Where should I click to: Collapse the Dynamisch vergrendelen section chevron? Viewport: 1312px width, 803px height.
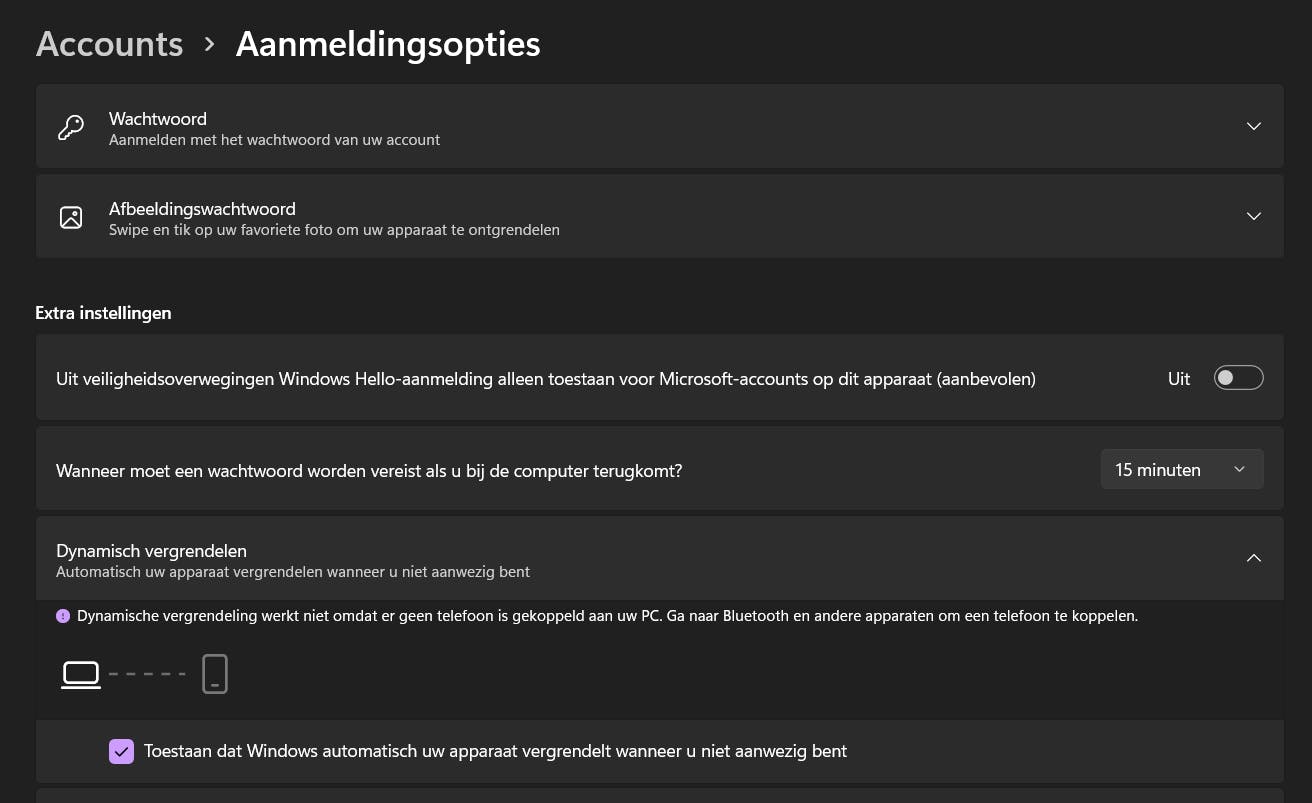coord(1253,558)
